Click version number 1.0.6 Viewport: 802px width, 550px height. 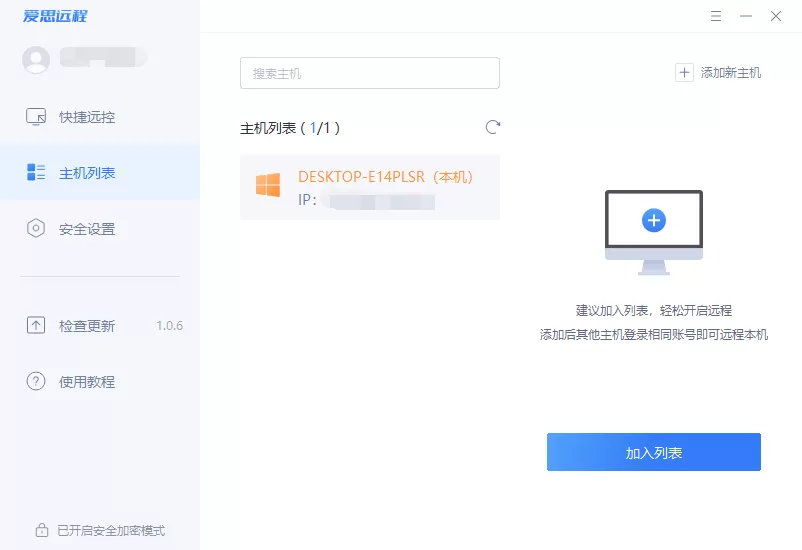pos(169,325)
